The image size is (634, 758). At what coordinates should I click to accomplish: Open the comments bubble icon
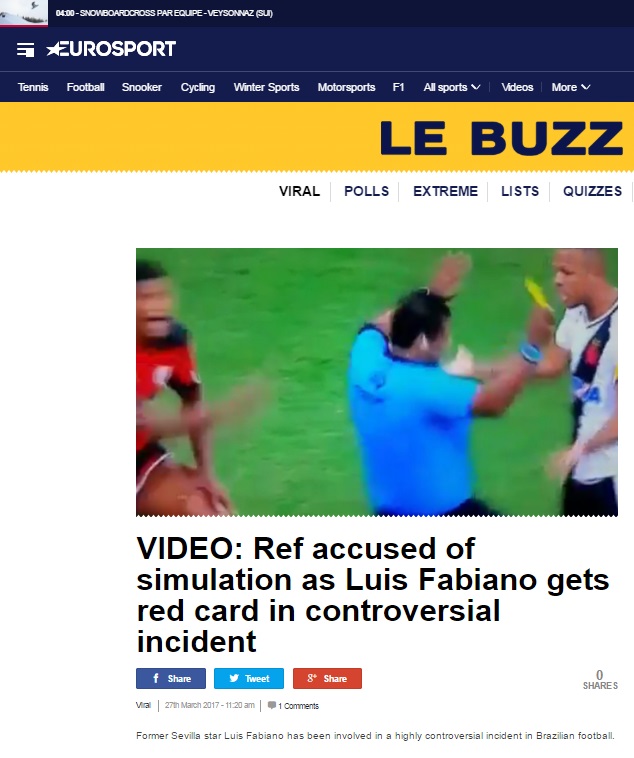[272, 705]
